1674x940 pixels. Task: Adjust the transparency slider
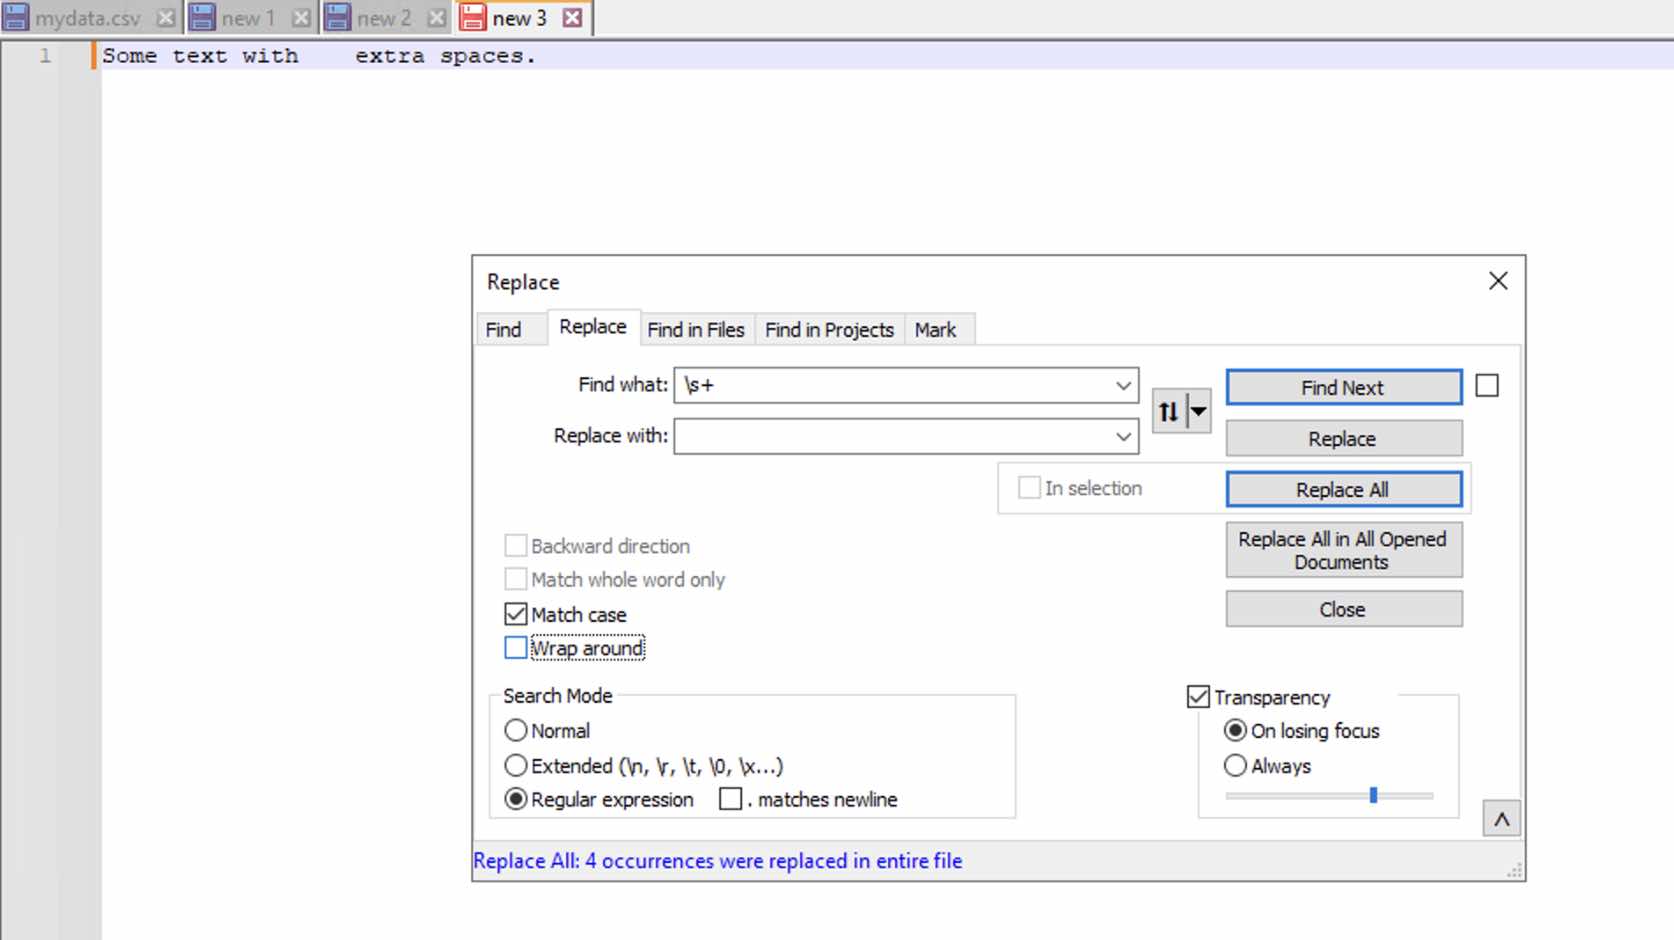coord(1374,794)
